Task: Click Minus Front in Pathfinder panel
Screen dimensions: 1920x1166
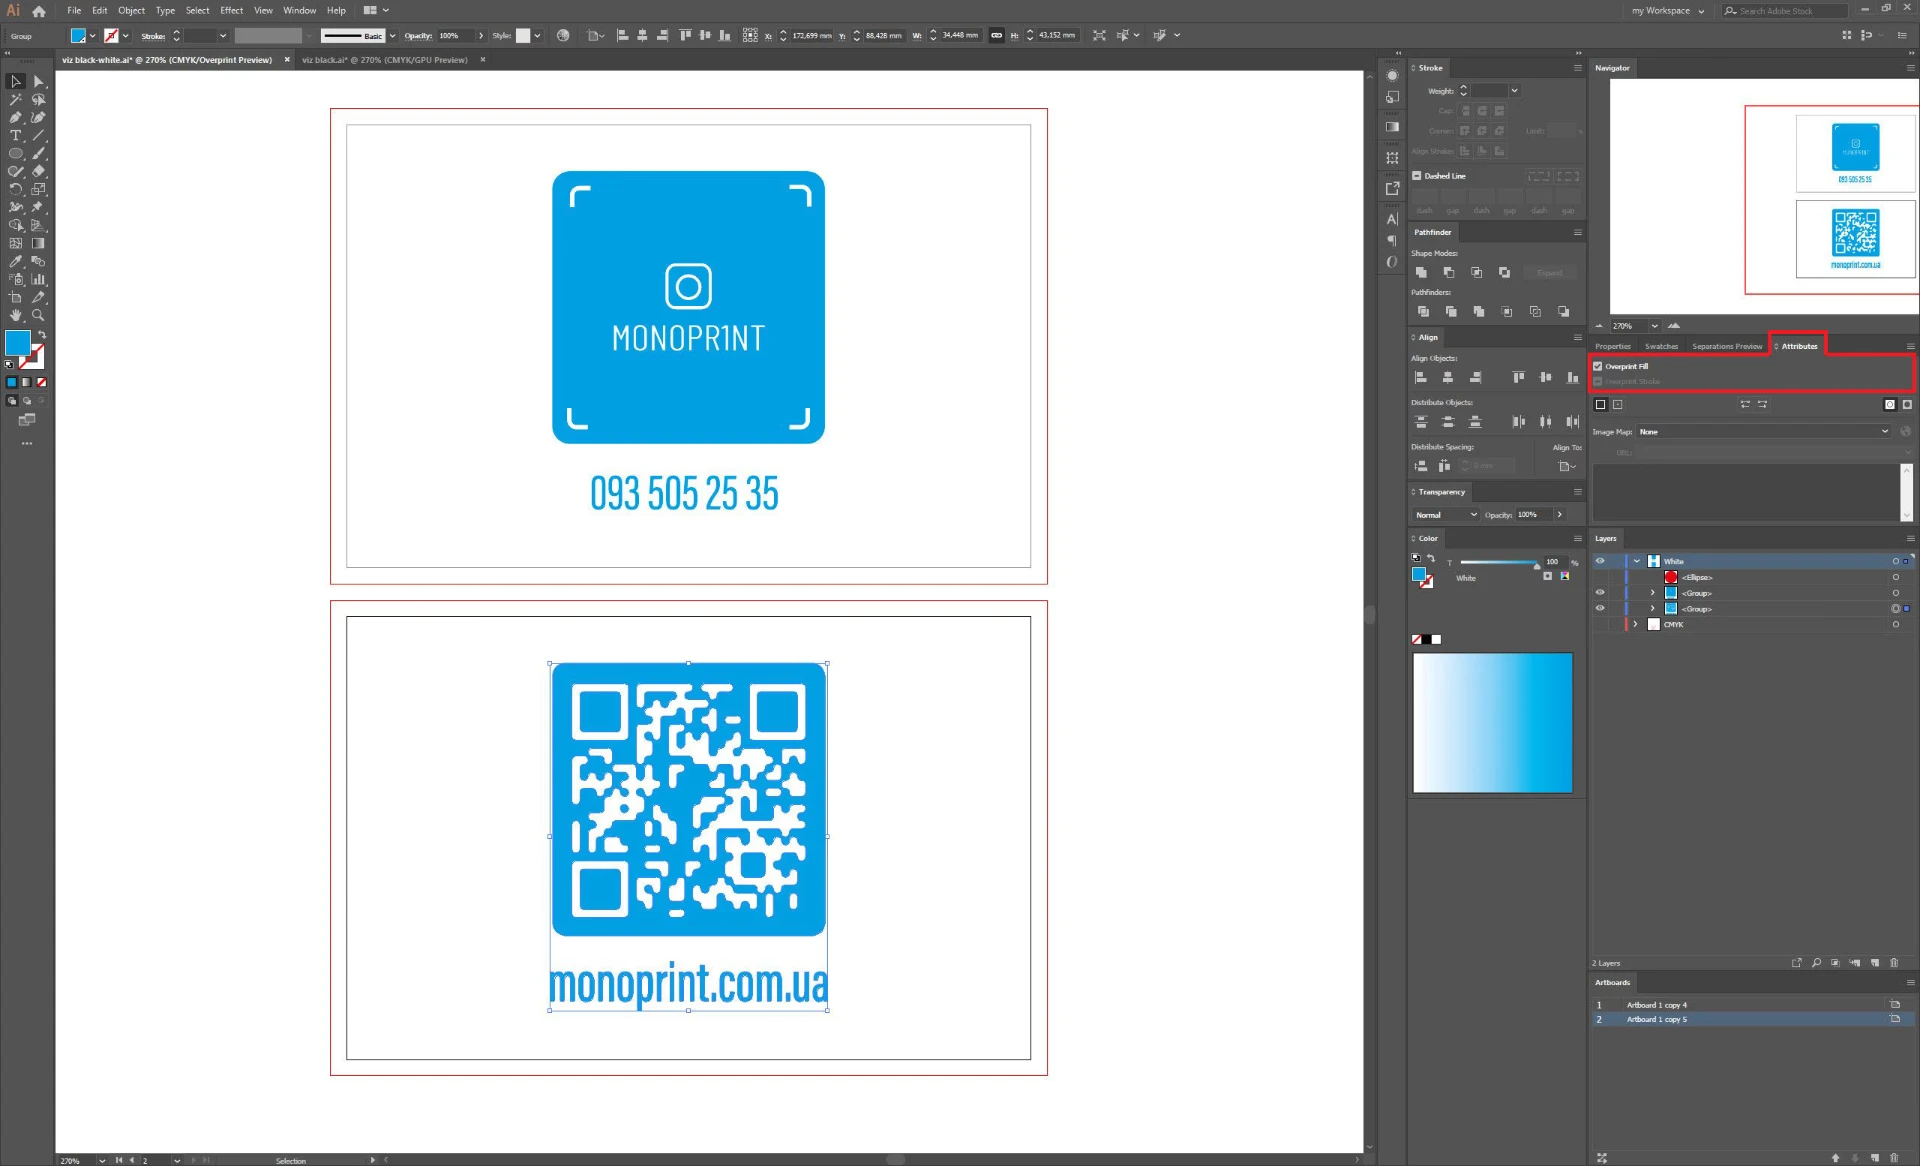Action: point(1449,272)
